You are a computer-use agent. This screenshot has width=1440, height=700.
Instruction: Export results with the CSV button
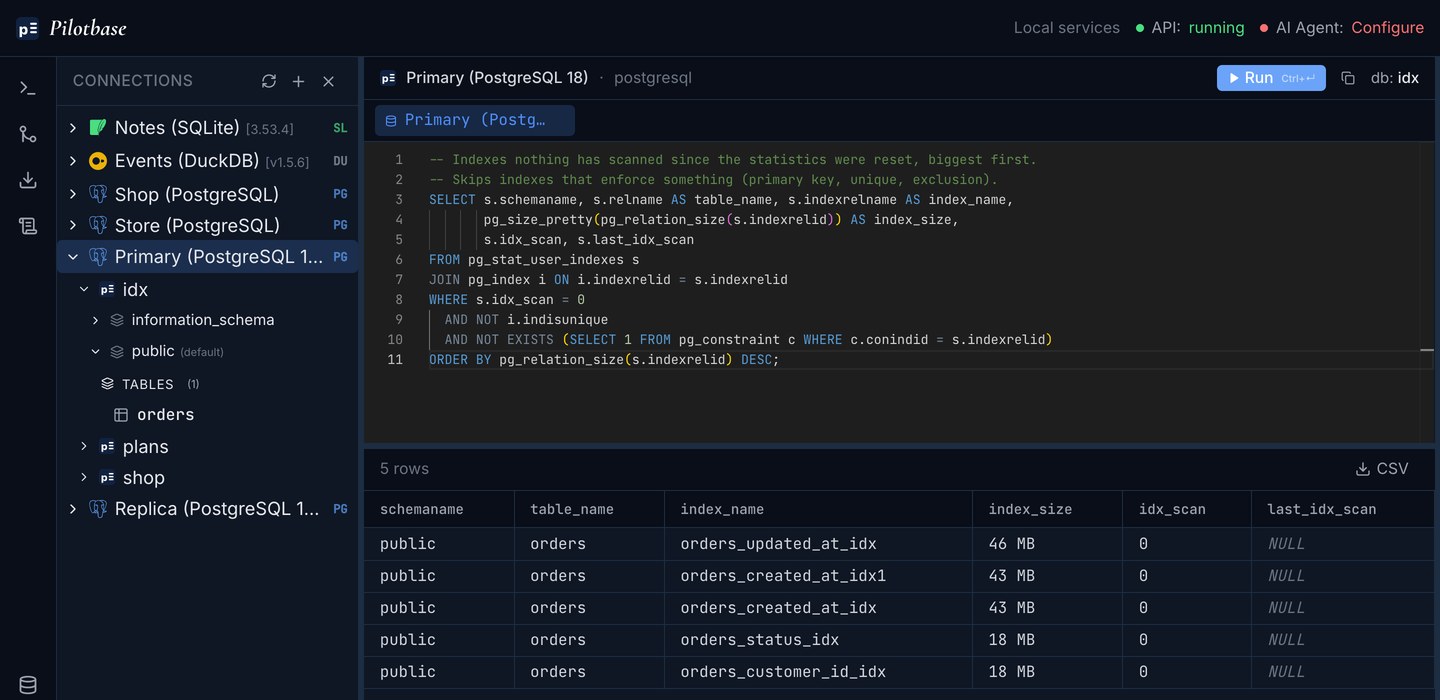1382,469
